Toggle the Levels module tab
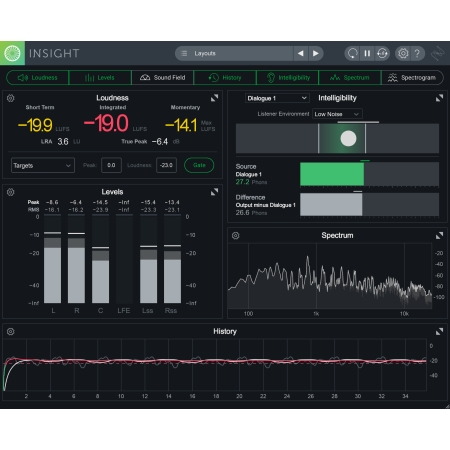The image size is (450, 450). [100, 78]
